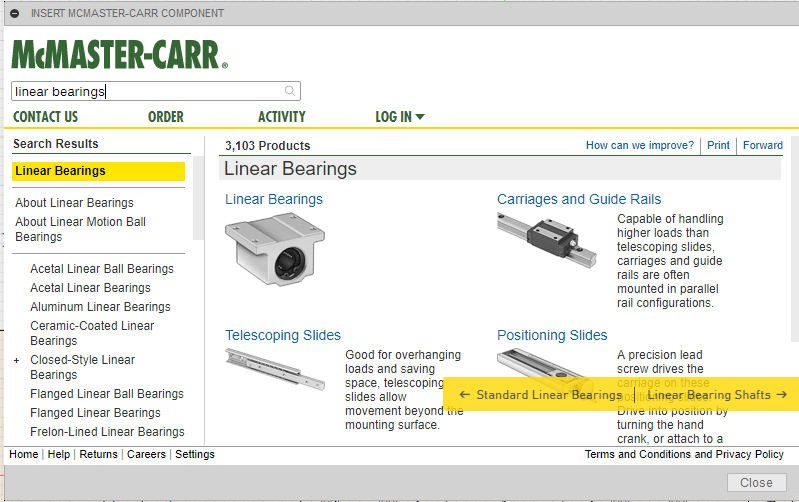The height and width of the screenshot is (502, 799).
Task: Open the Telescoping Slides product image
Action: [x=275, y=369]
